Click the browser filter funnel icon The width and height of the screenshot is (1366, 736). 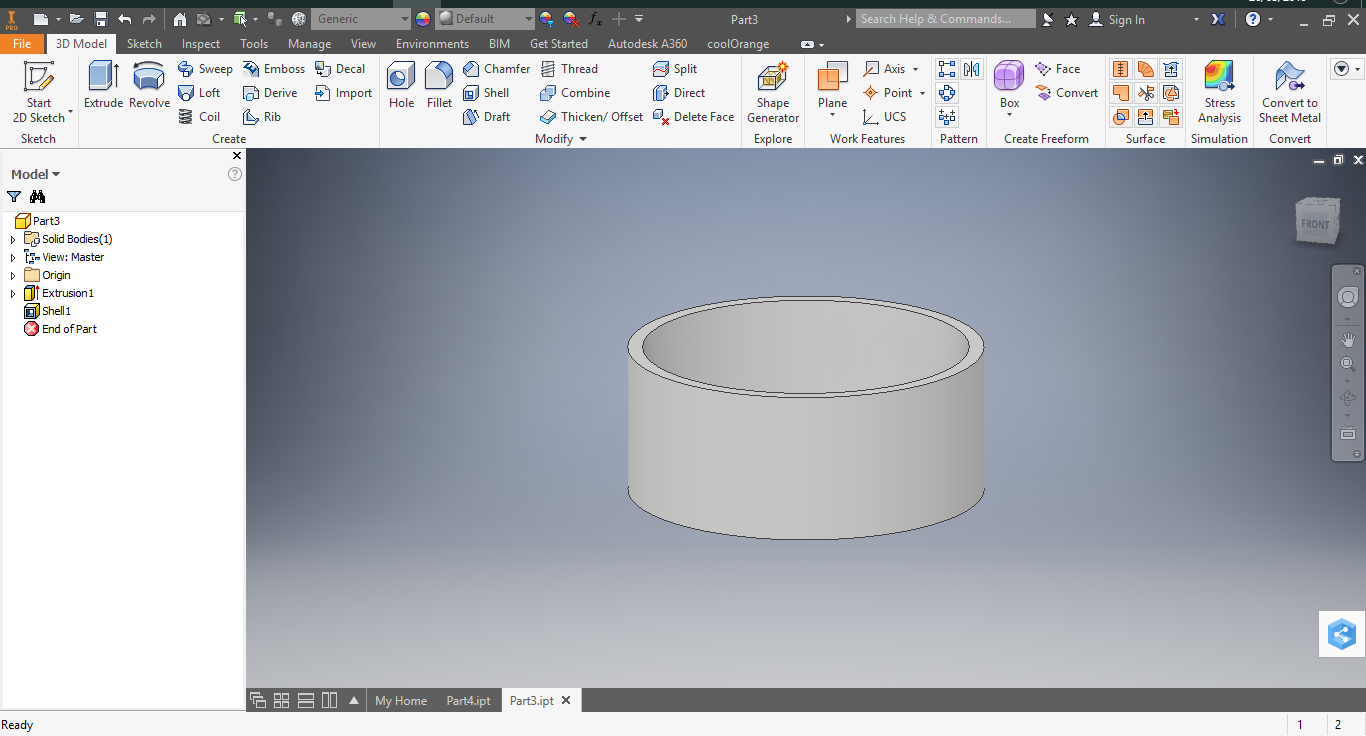point(14,197)
